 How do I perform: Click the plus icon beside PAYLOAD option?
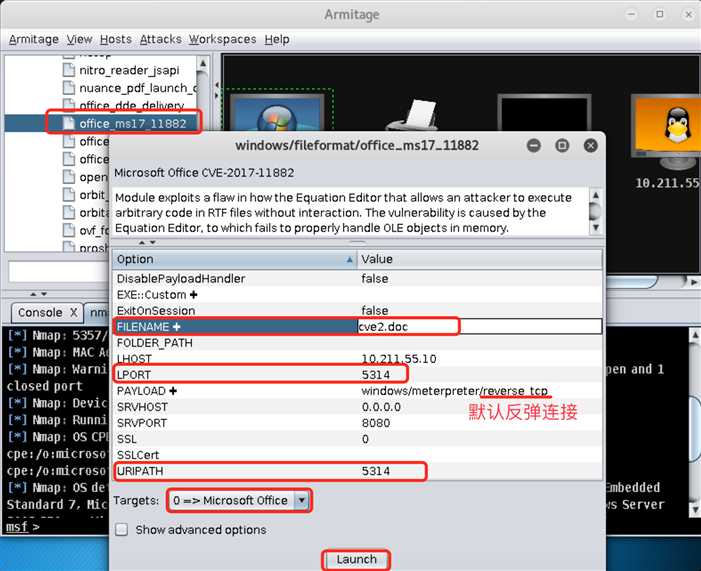click(173, 391)
